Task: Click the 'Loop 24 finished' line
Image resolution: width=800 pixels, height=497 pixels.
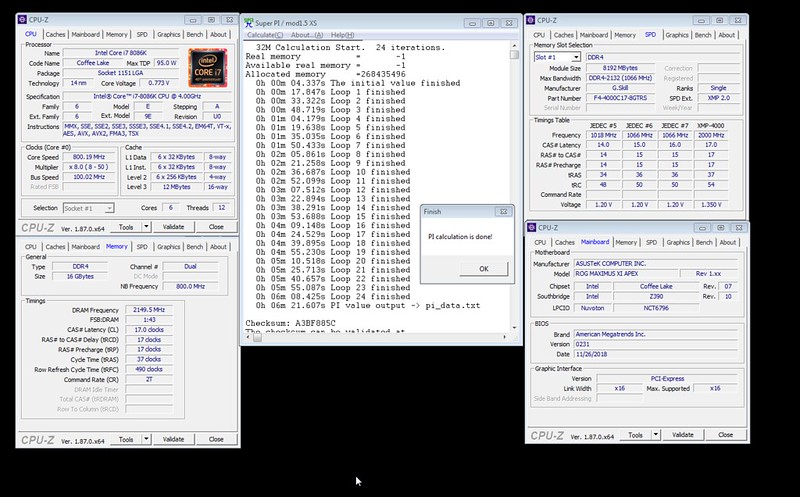Action: pyautogui.click(x=333, y=296)
